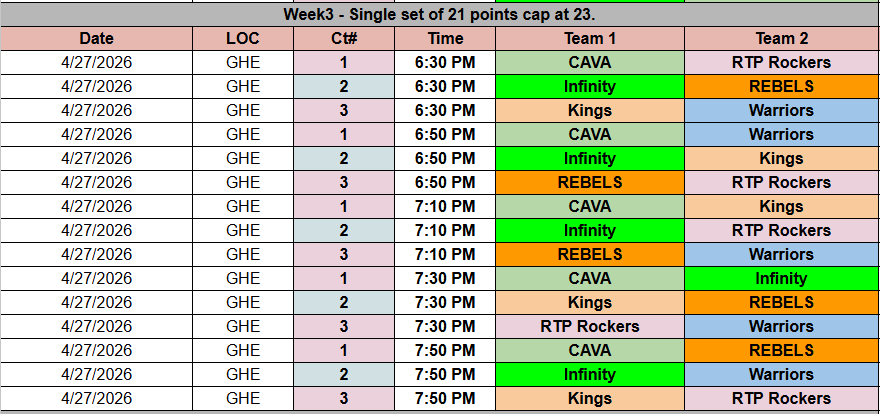The width and height of the screenshot is (880, 414).
Task: Select Kings in the 6:30 PM row
Action: click(590, 111)
